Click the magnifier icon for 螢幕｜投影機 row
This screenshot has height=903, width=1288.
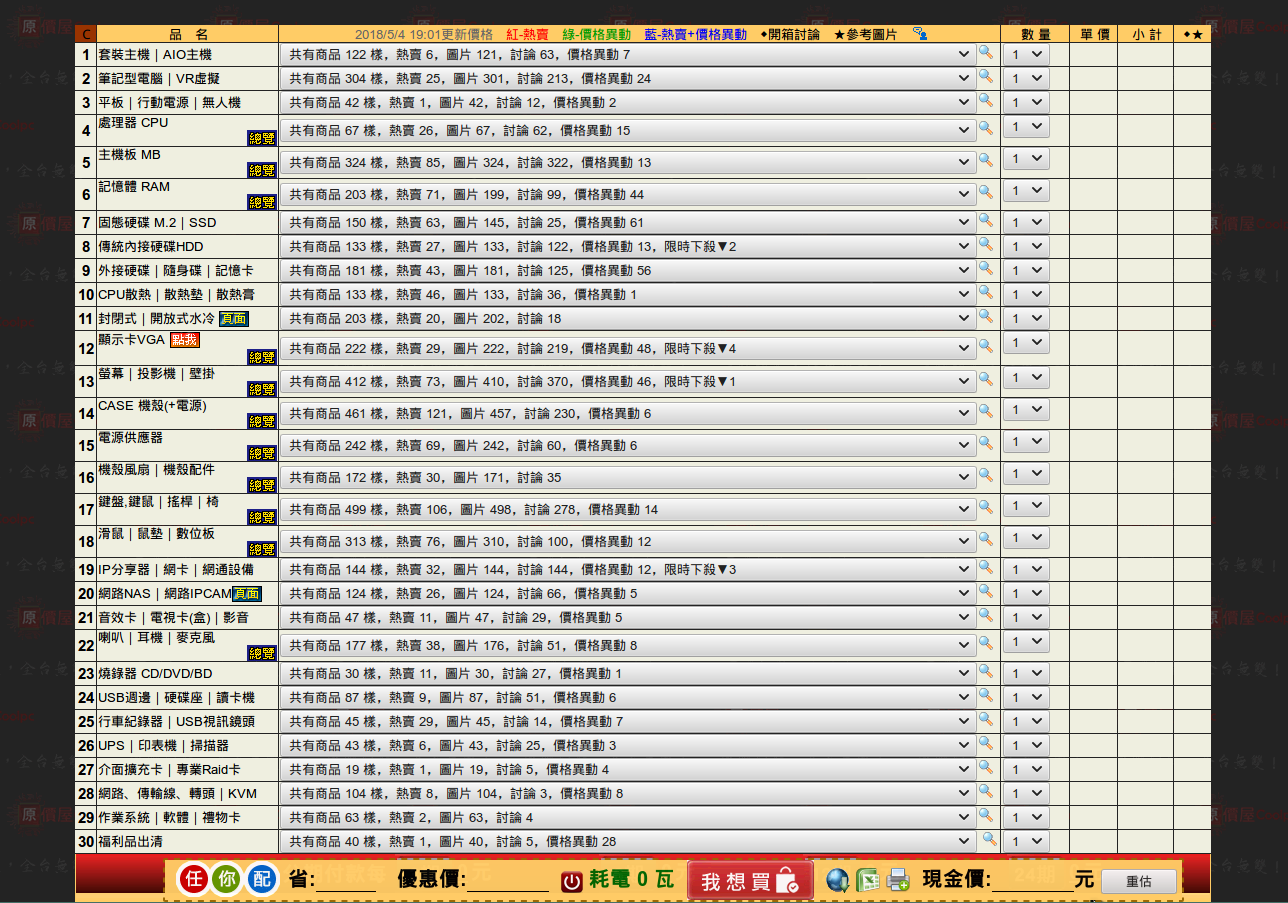point(985,379)
